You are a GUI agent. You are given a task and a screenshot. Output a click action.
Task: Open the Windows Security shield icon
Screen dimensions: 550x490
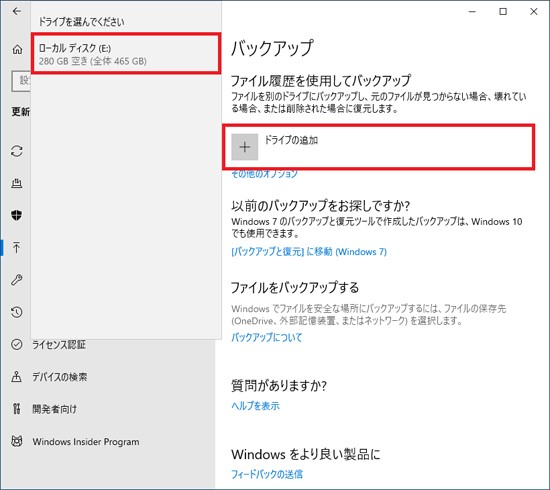pos(16,215)
